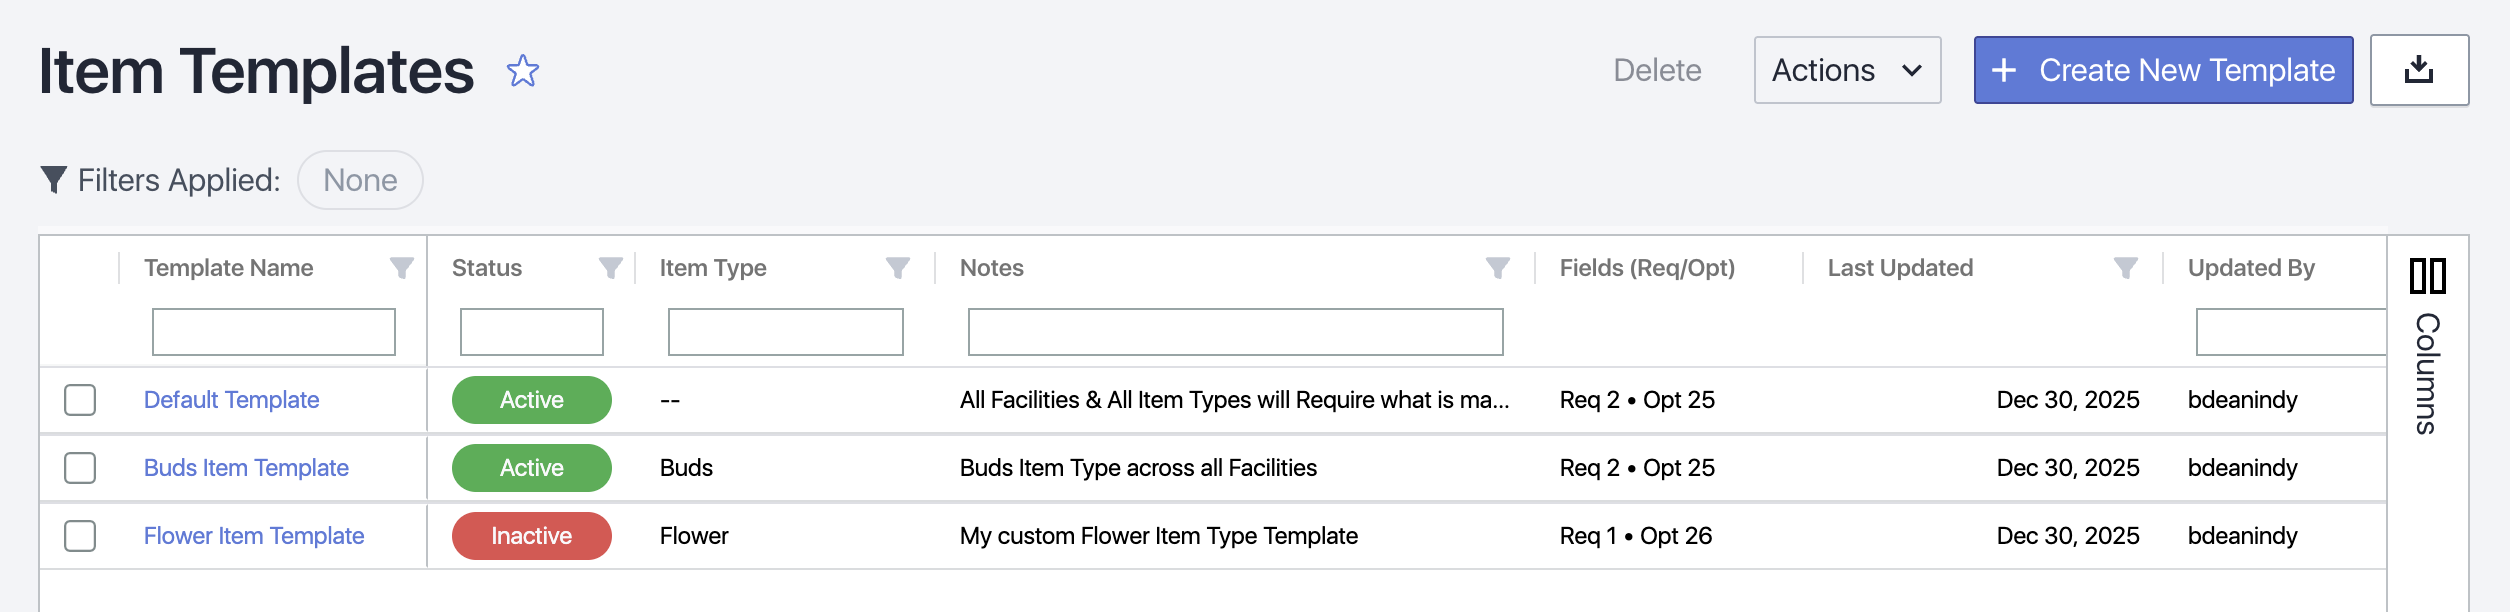Open the Last Updated column filter icon
This screenshot has height=612, width=2510.
click(2125, 268)
